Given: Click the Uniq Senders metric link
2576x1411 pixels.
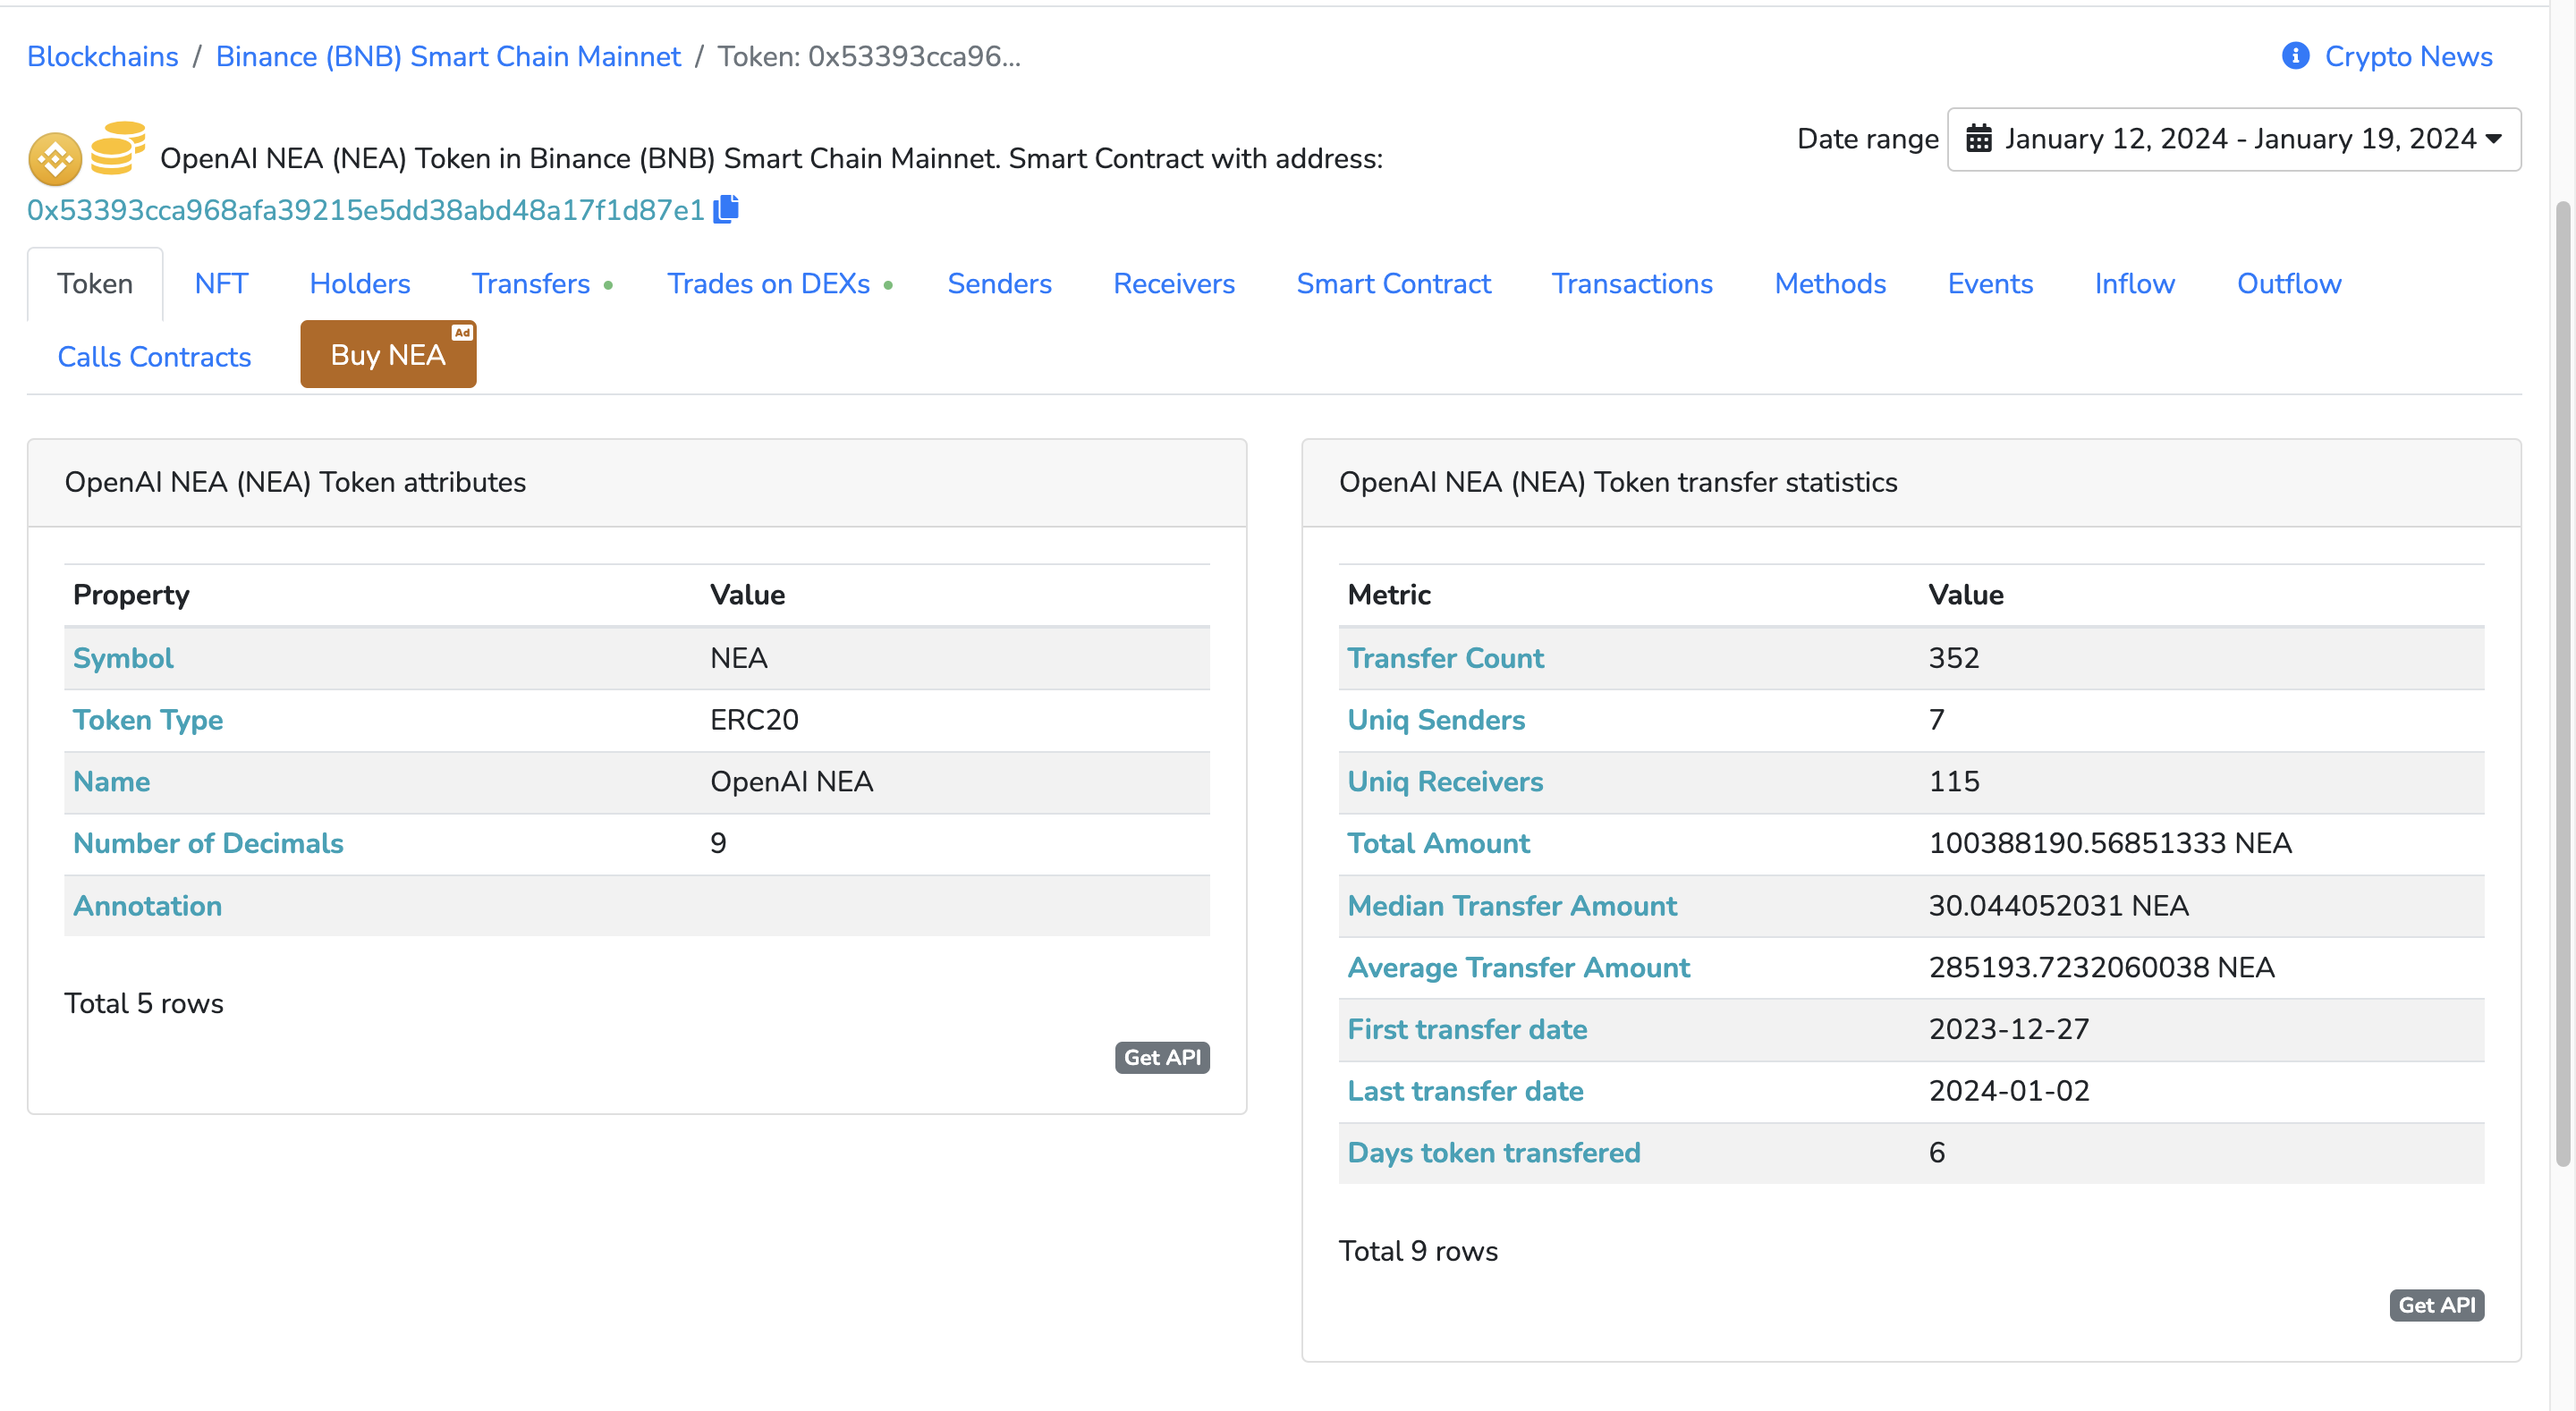Looking at the screenshot, I should coord(1436,720).
